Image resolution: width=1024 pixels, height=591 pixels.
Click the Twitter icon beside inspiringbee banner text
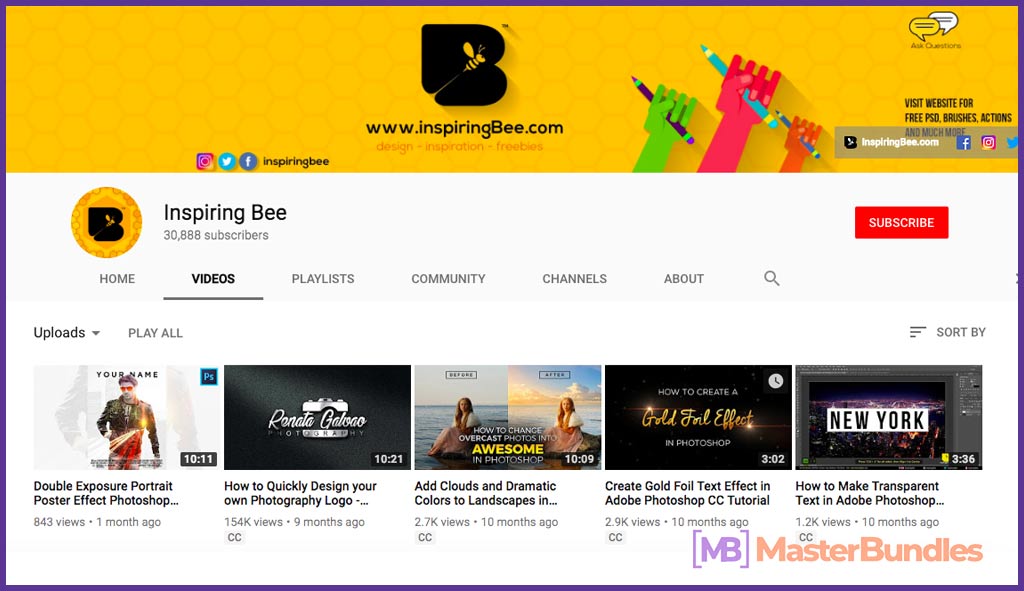point(227,161)
